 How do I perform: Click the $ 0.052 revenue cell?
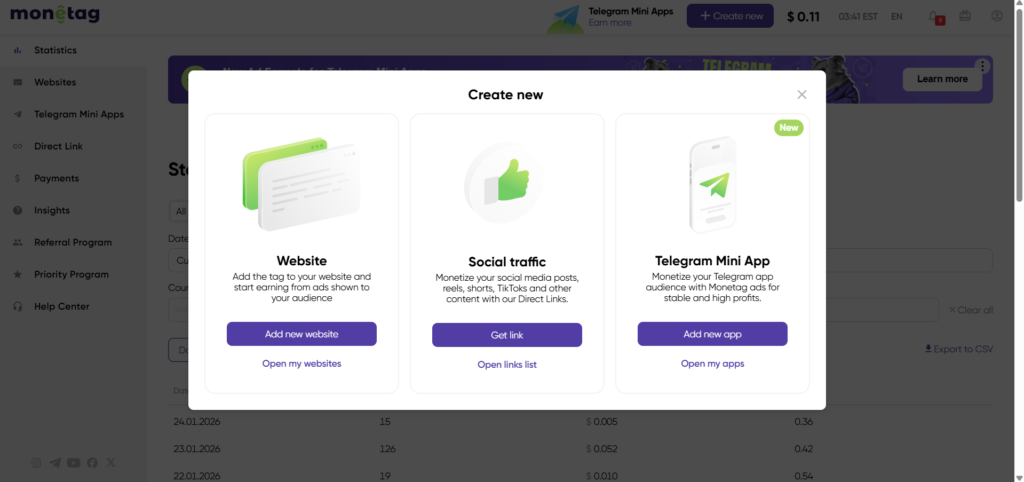click(x=601, y=449)
